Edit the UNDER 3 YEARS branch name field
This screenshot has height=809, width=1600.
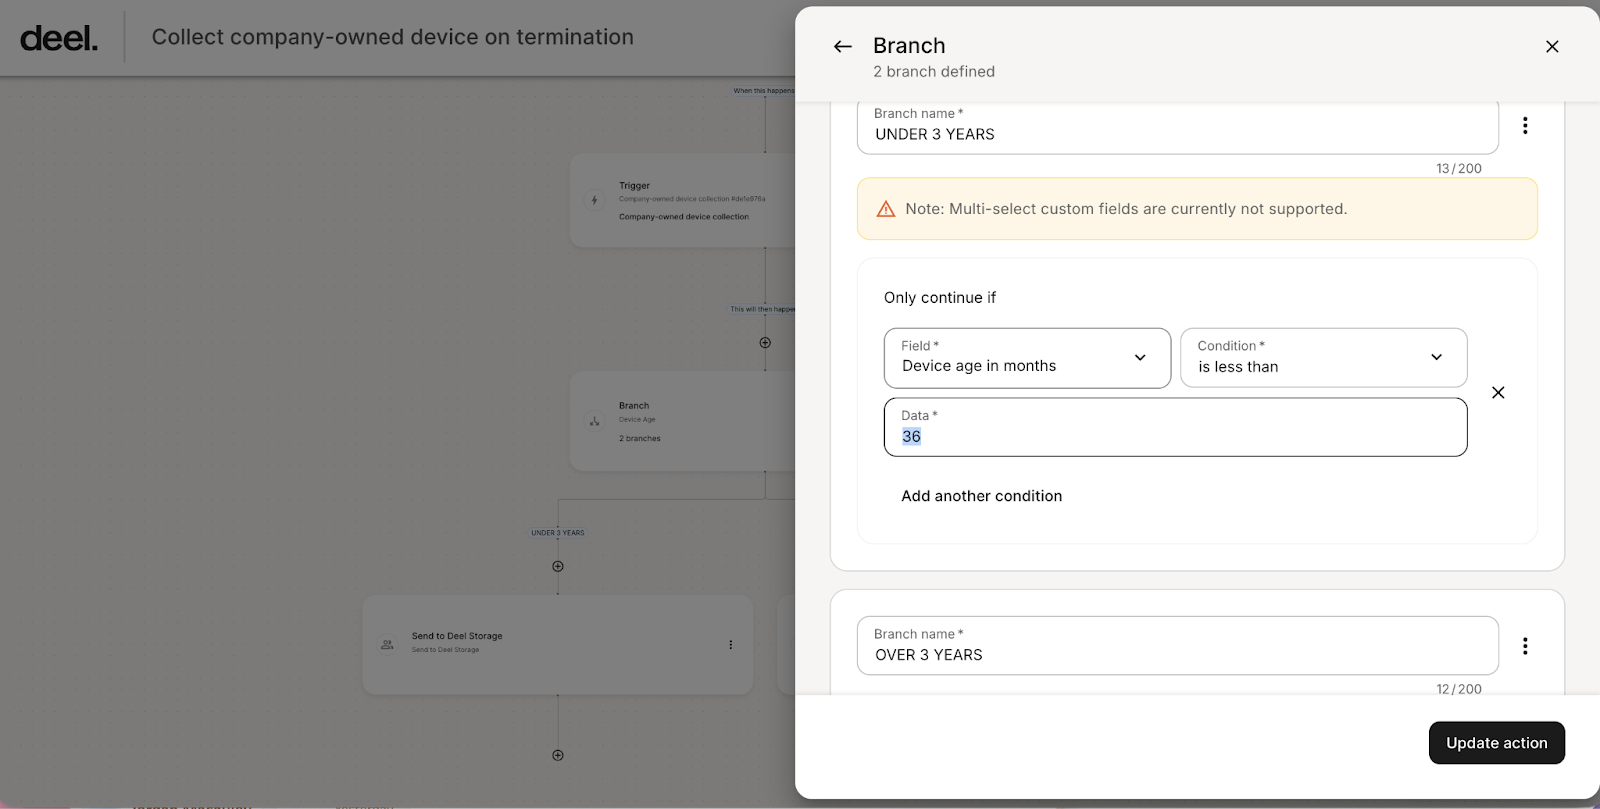pos(1177,134)
